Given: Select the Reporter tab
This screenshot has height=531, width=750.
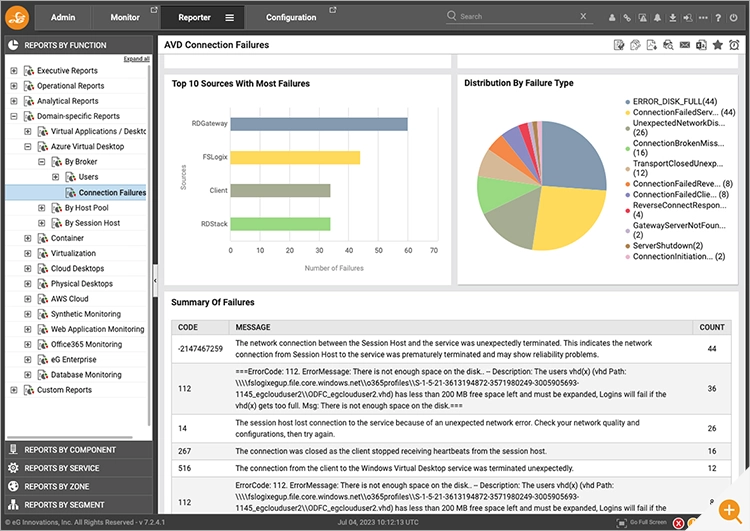Looking at the screenshot, I should tap(195, 17).
